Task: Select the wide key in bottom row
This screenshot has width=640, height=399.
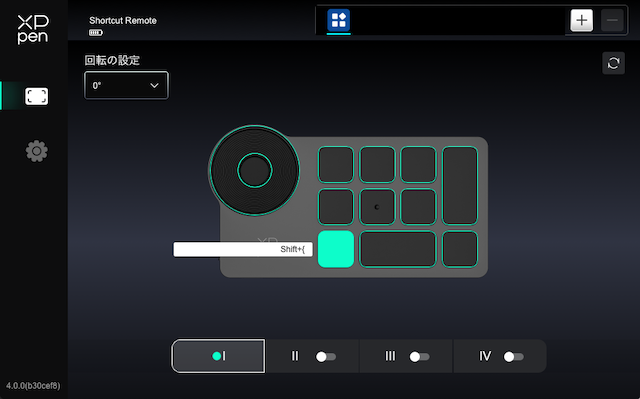Action: (x=398, y=249)
